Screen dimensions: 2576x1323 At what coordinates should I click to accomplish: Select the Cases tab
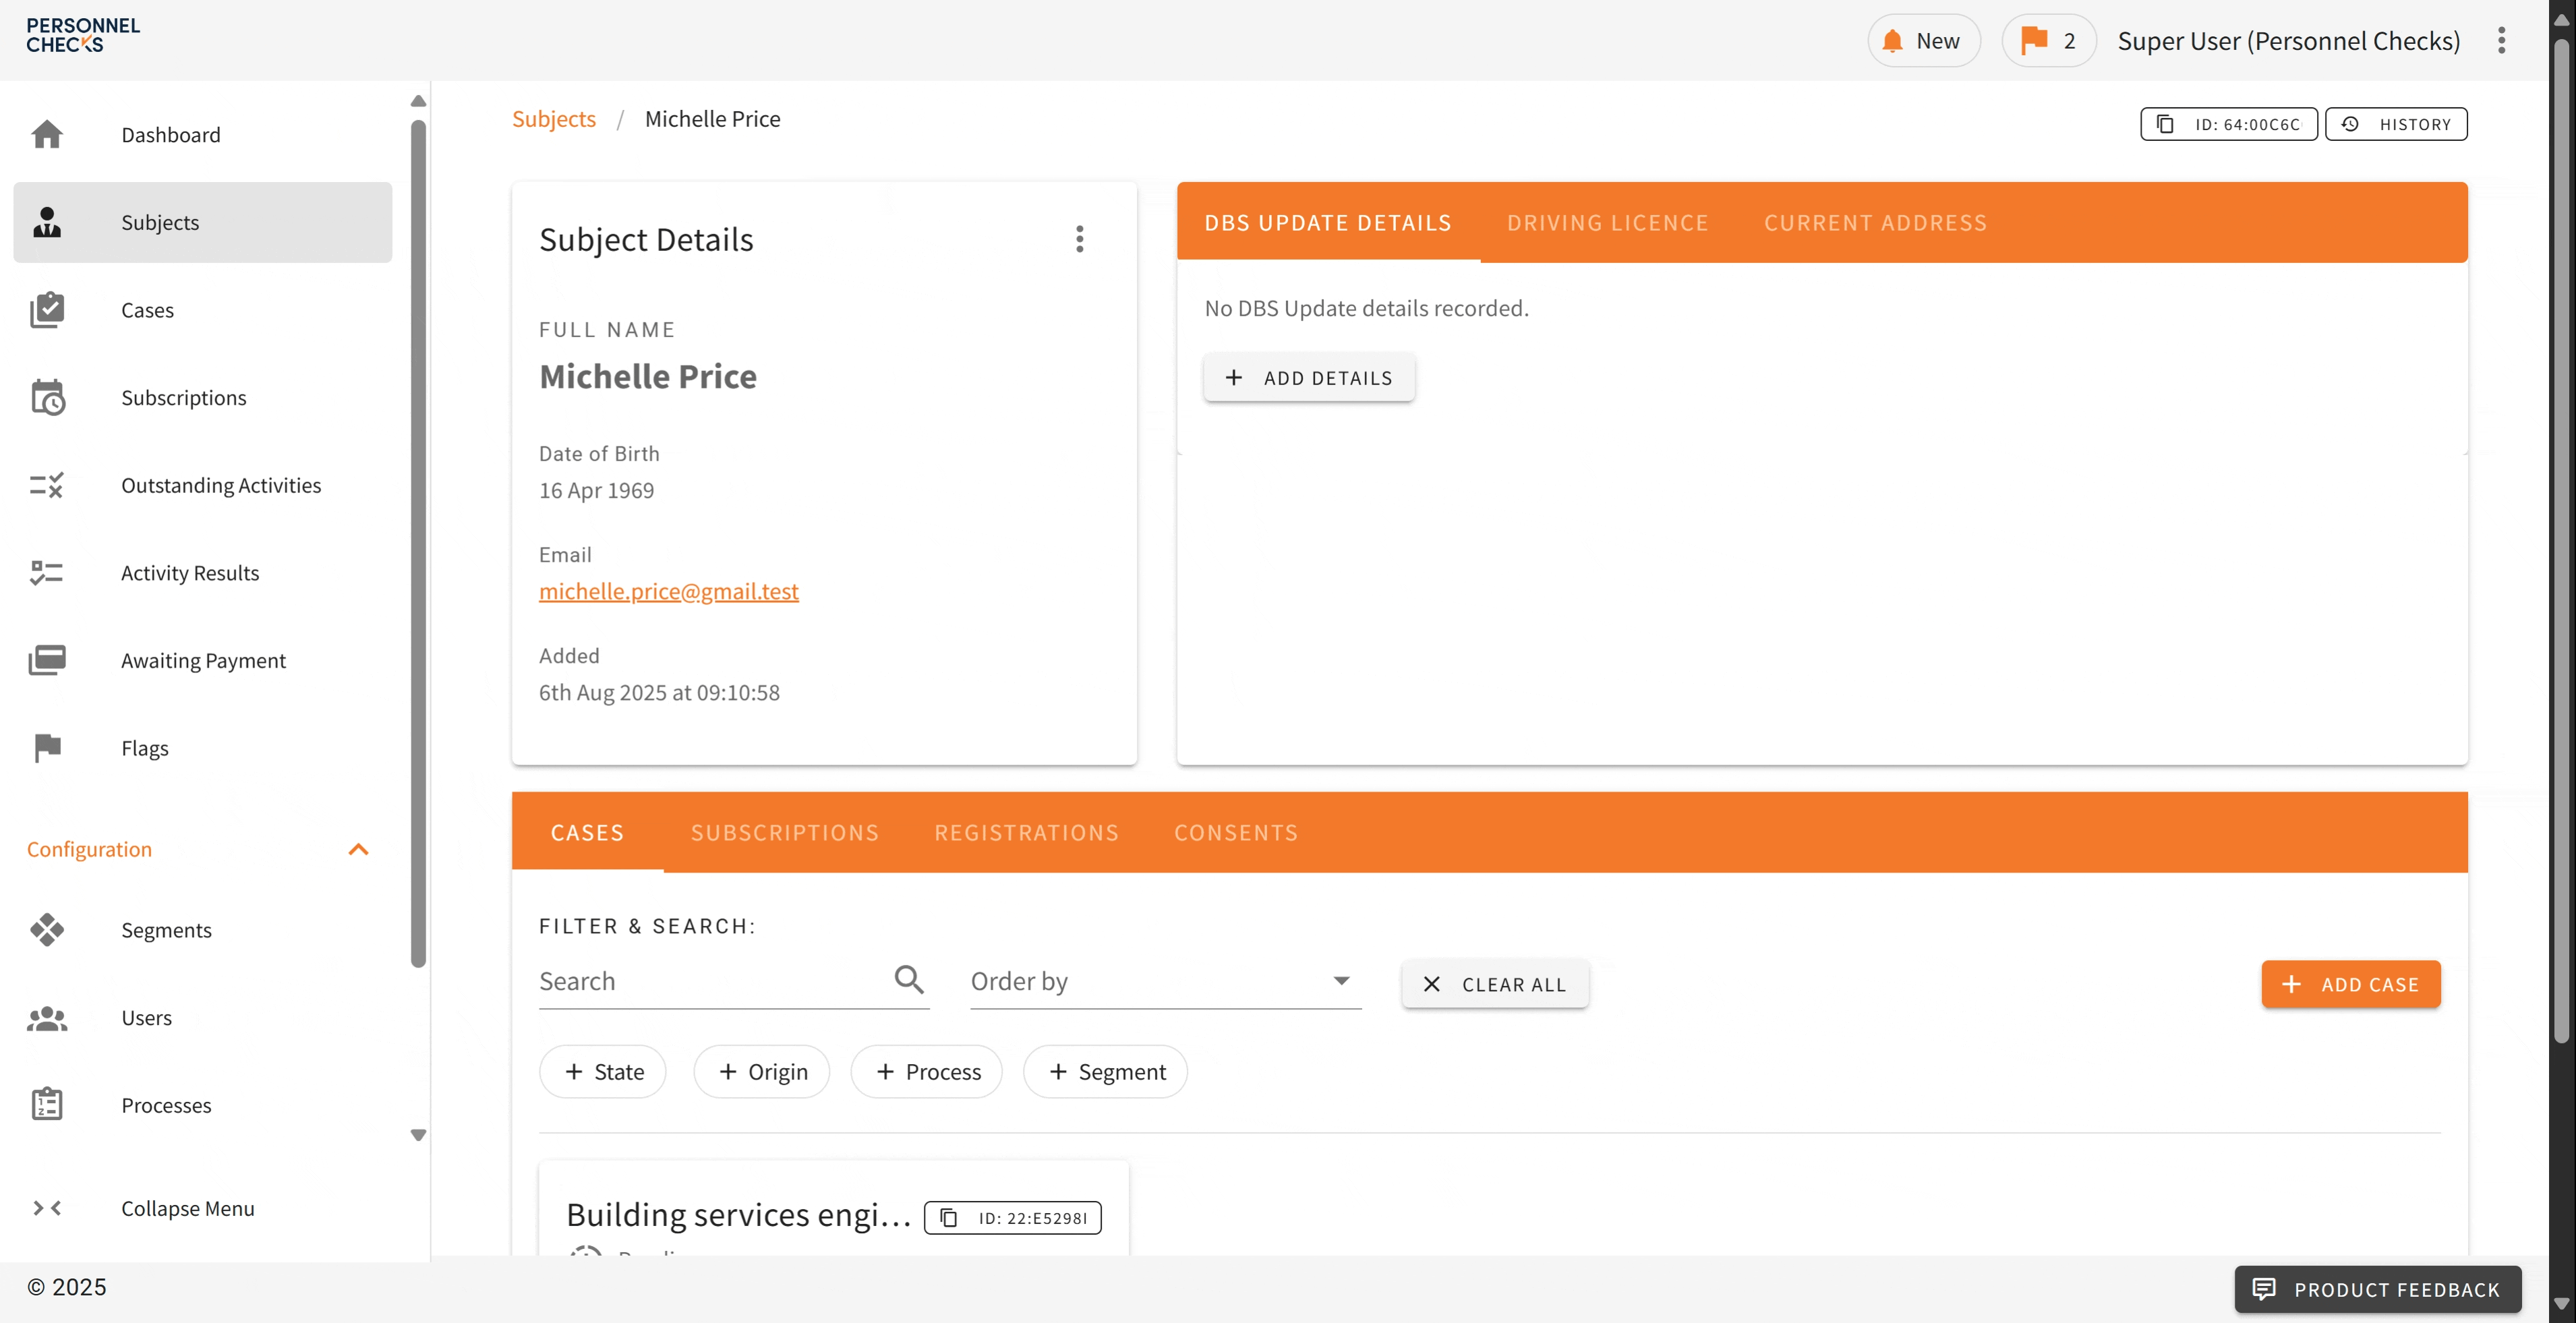pos(587,832)
